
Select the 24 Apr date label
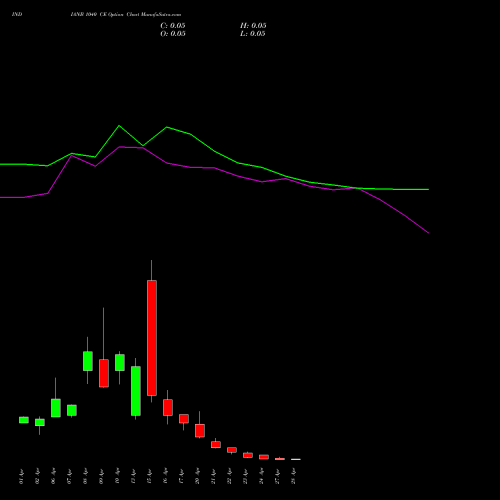pyautogui.click(x=261, y=477)
